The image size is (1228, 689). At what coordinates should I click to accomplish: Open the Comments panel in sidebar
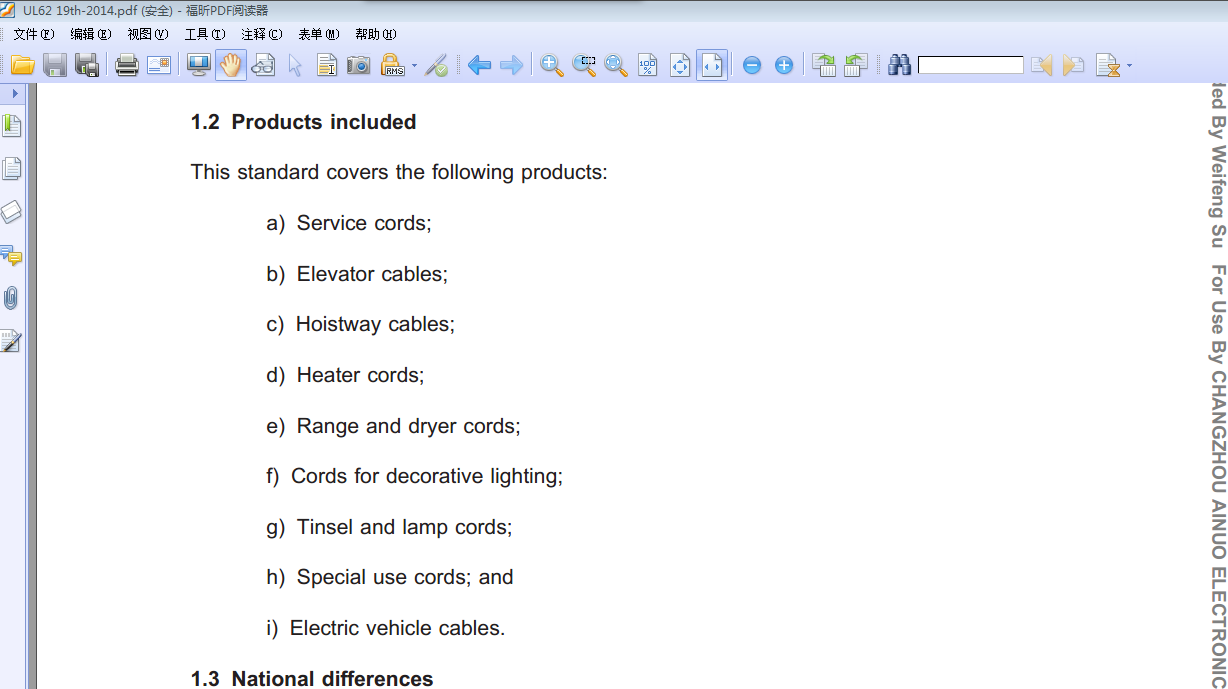[12, 255]
